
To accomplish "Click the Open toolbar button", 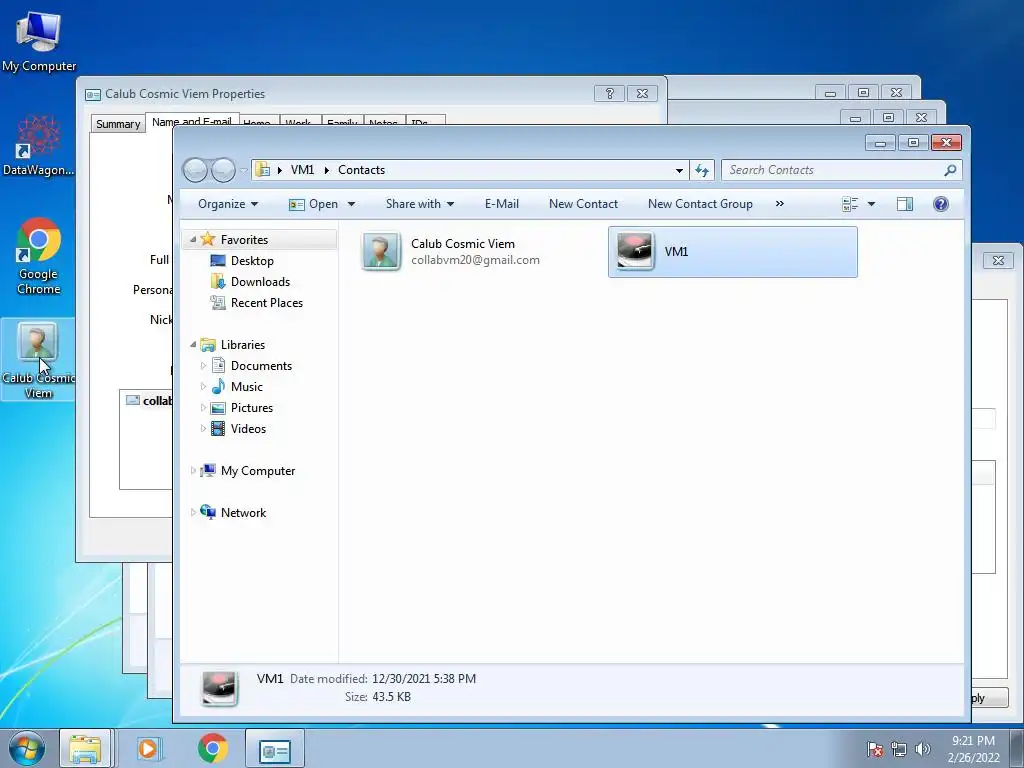I will [314, 204].
